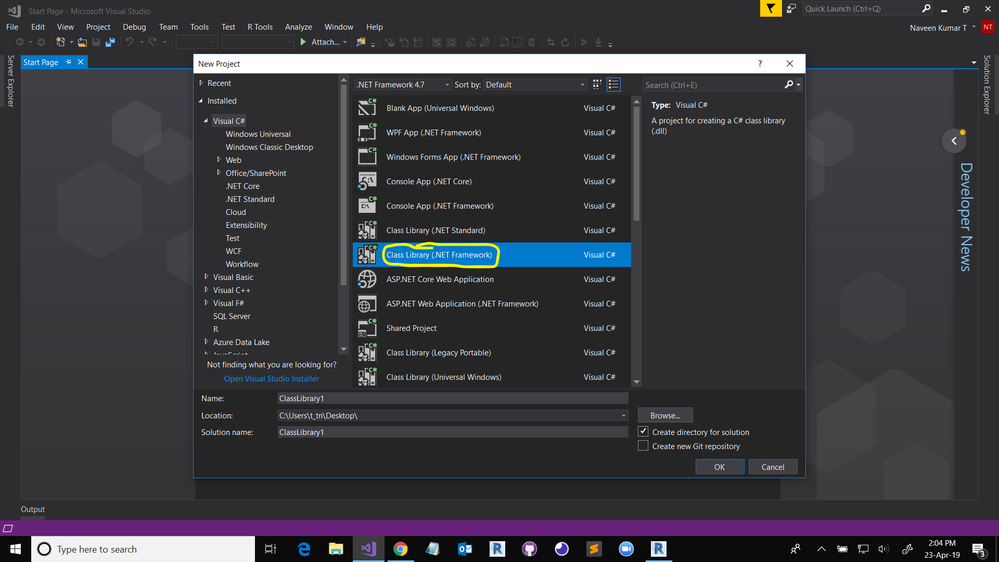Screen dimensions: 999x562
Task: Click the template list vertical scrollbar
Action: tap(636, 164)
